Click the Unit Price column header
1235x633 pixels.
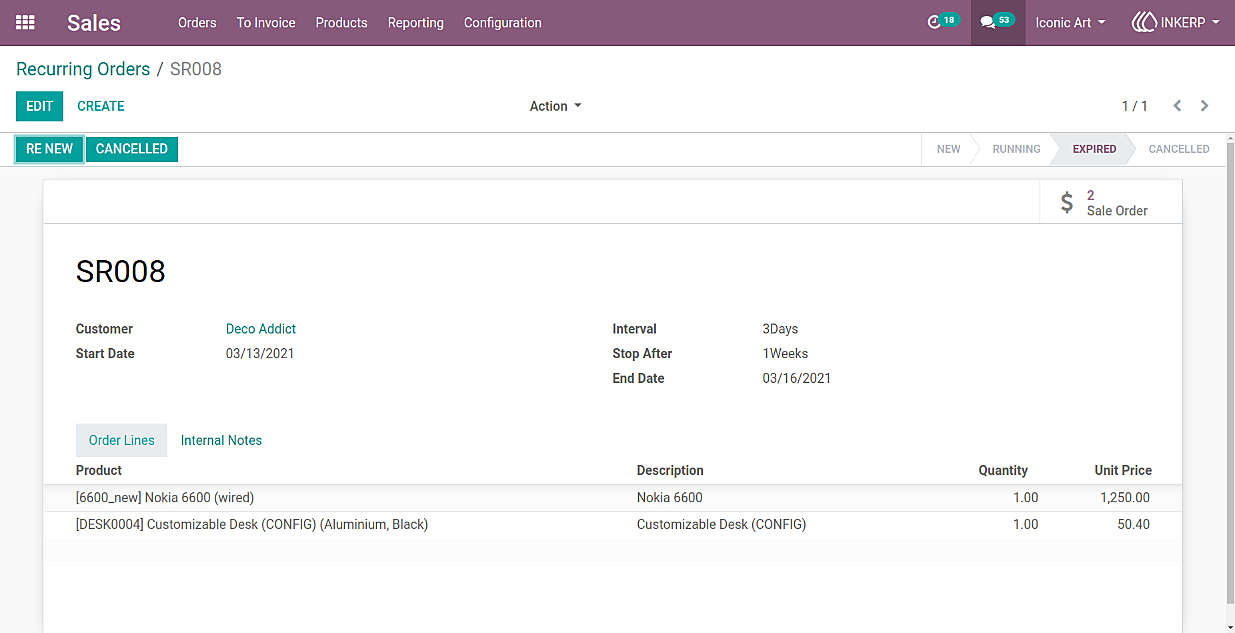click(1123, 470)
